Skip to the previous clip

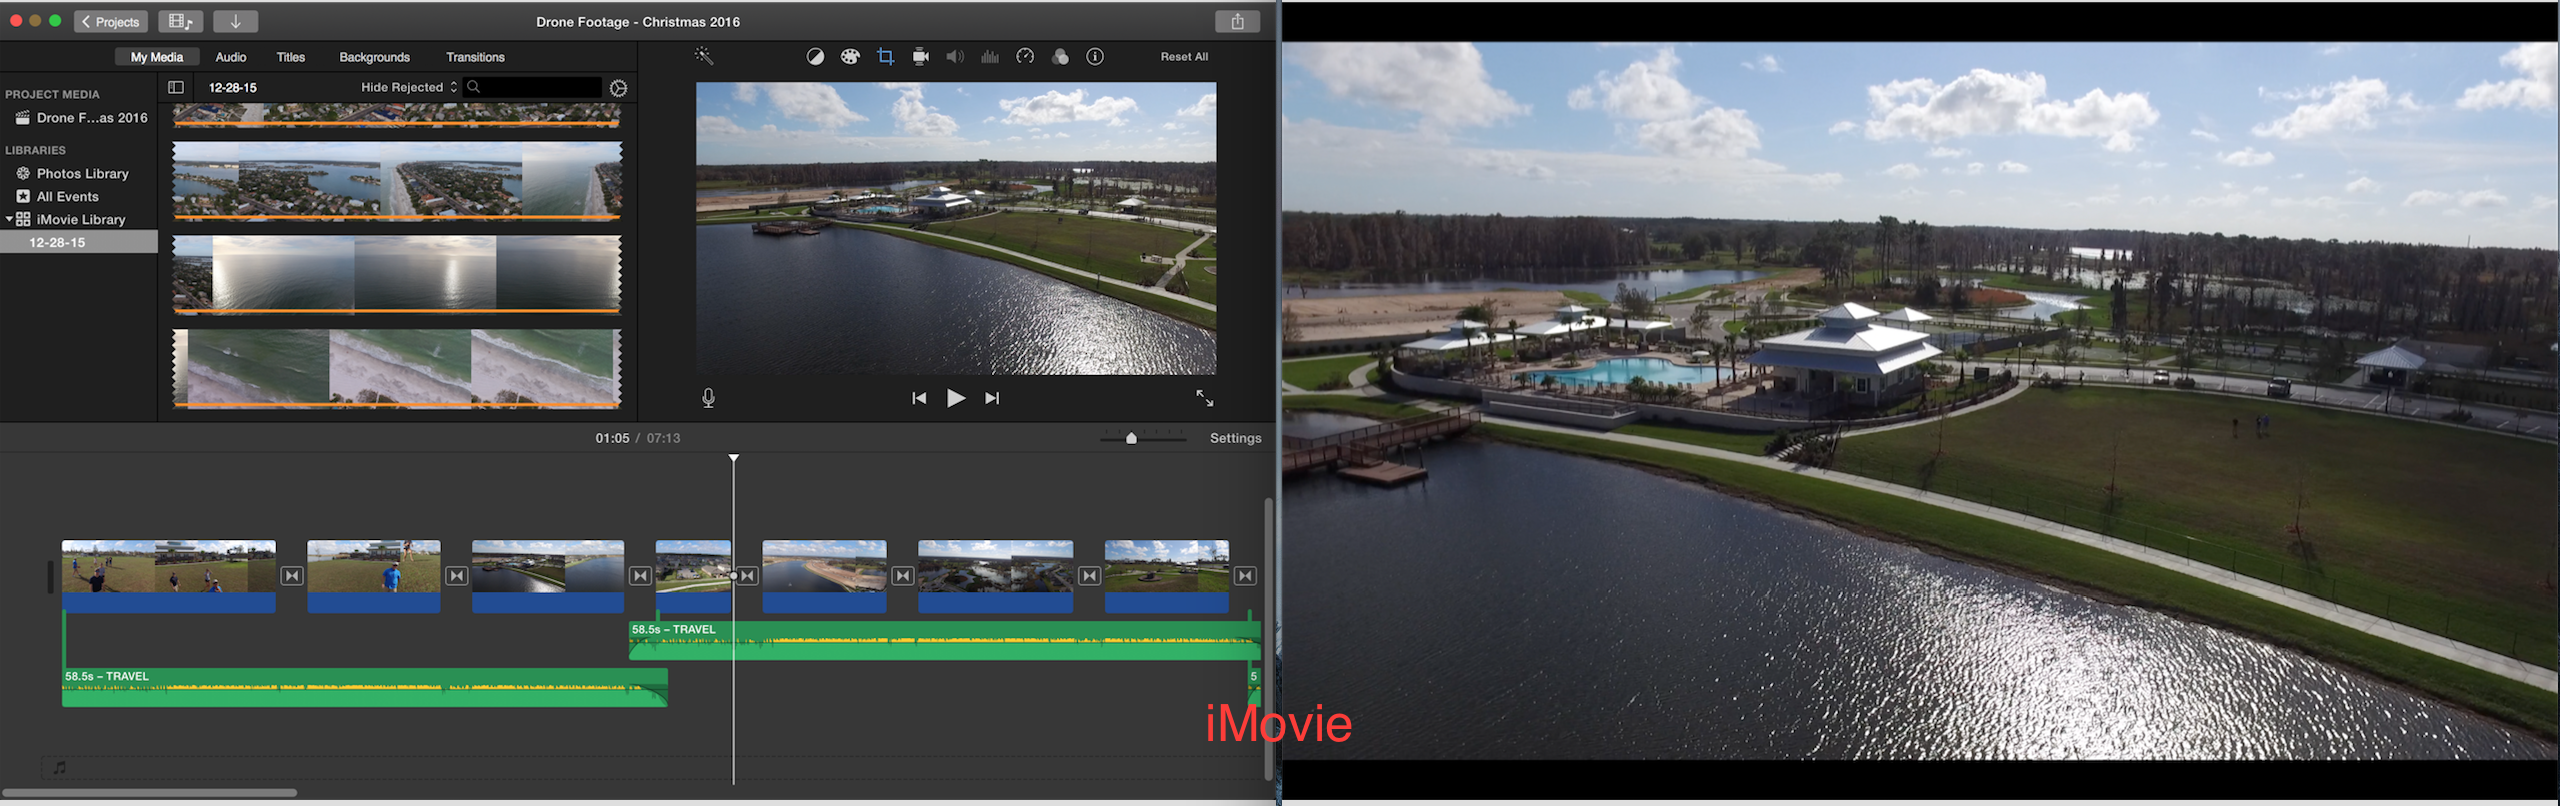pos(919,398)
